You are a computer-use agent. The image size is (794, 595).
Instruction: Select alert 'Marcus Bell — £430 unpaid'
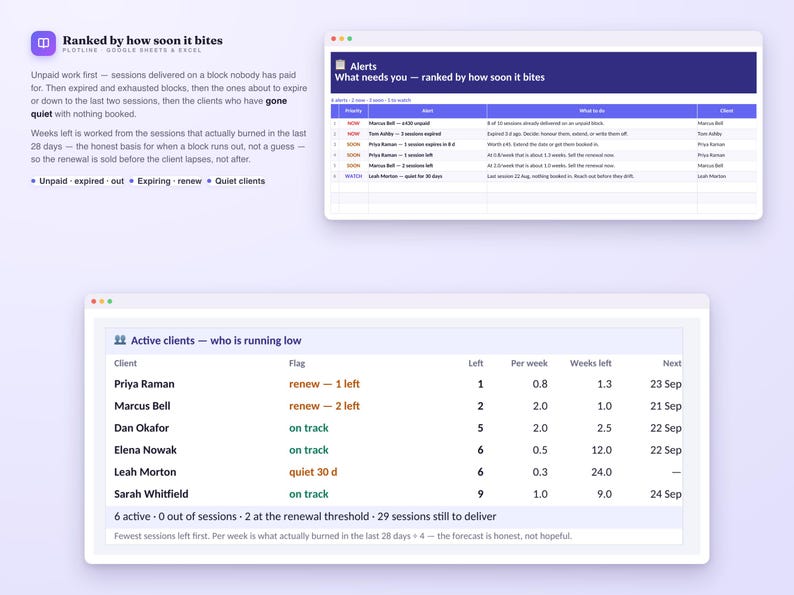[399, 123]
